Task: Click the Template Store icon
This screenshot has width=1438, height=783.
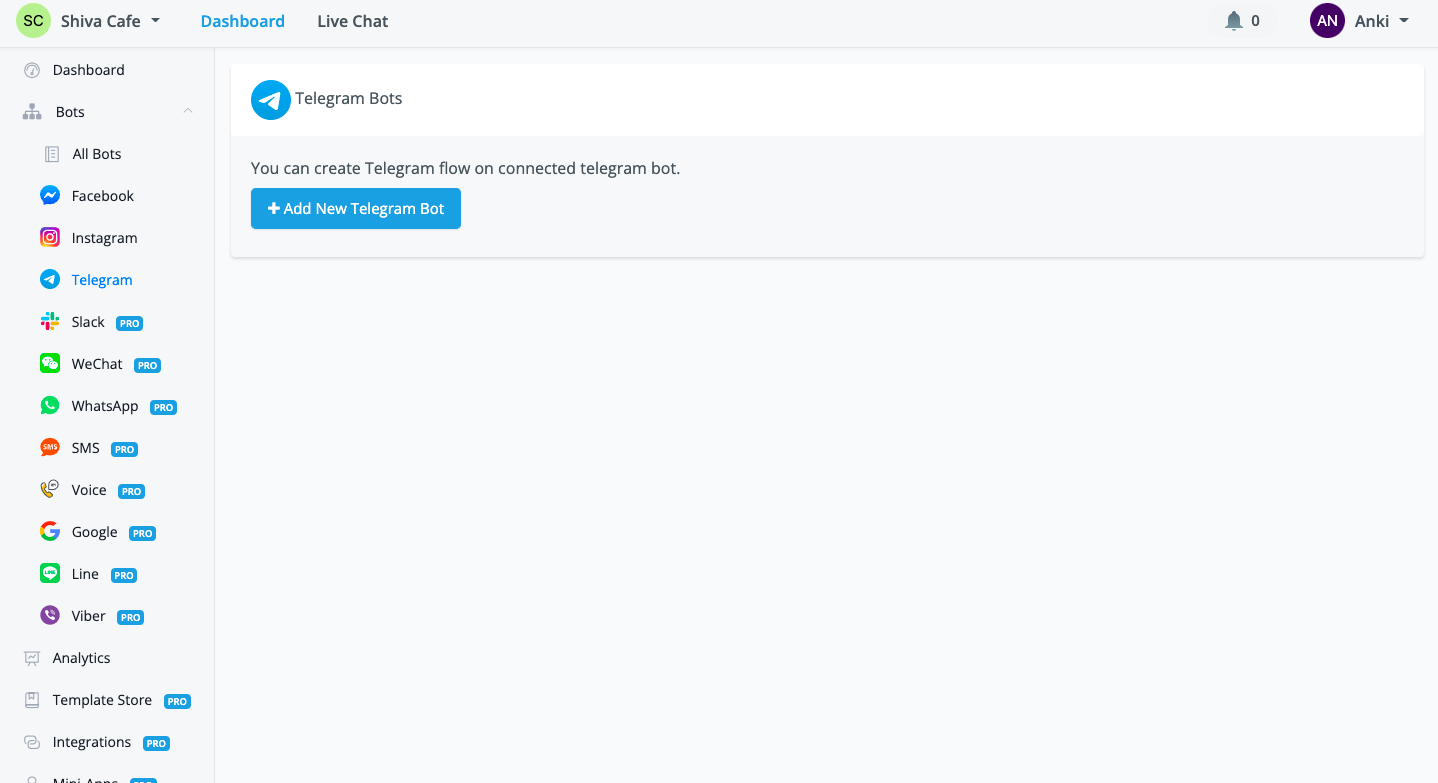Action: coord(32,700)
